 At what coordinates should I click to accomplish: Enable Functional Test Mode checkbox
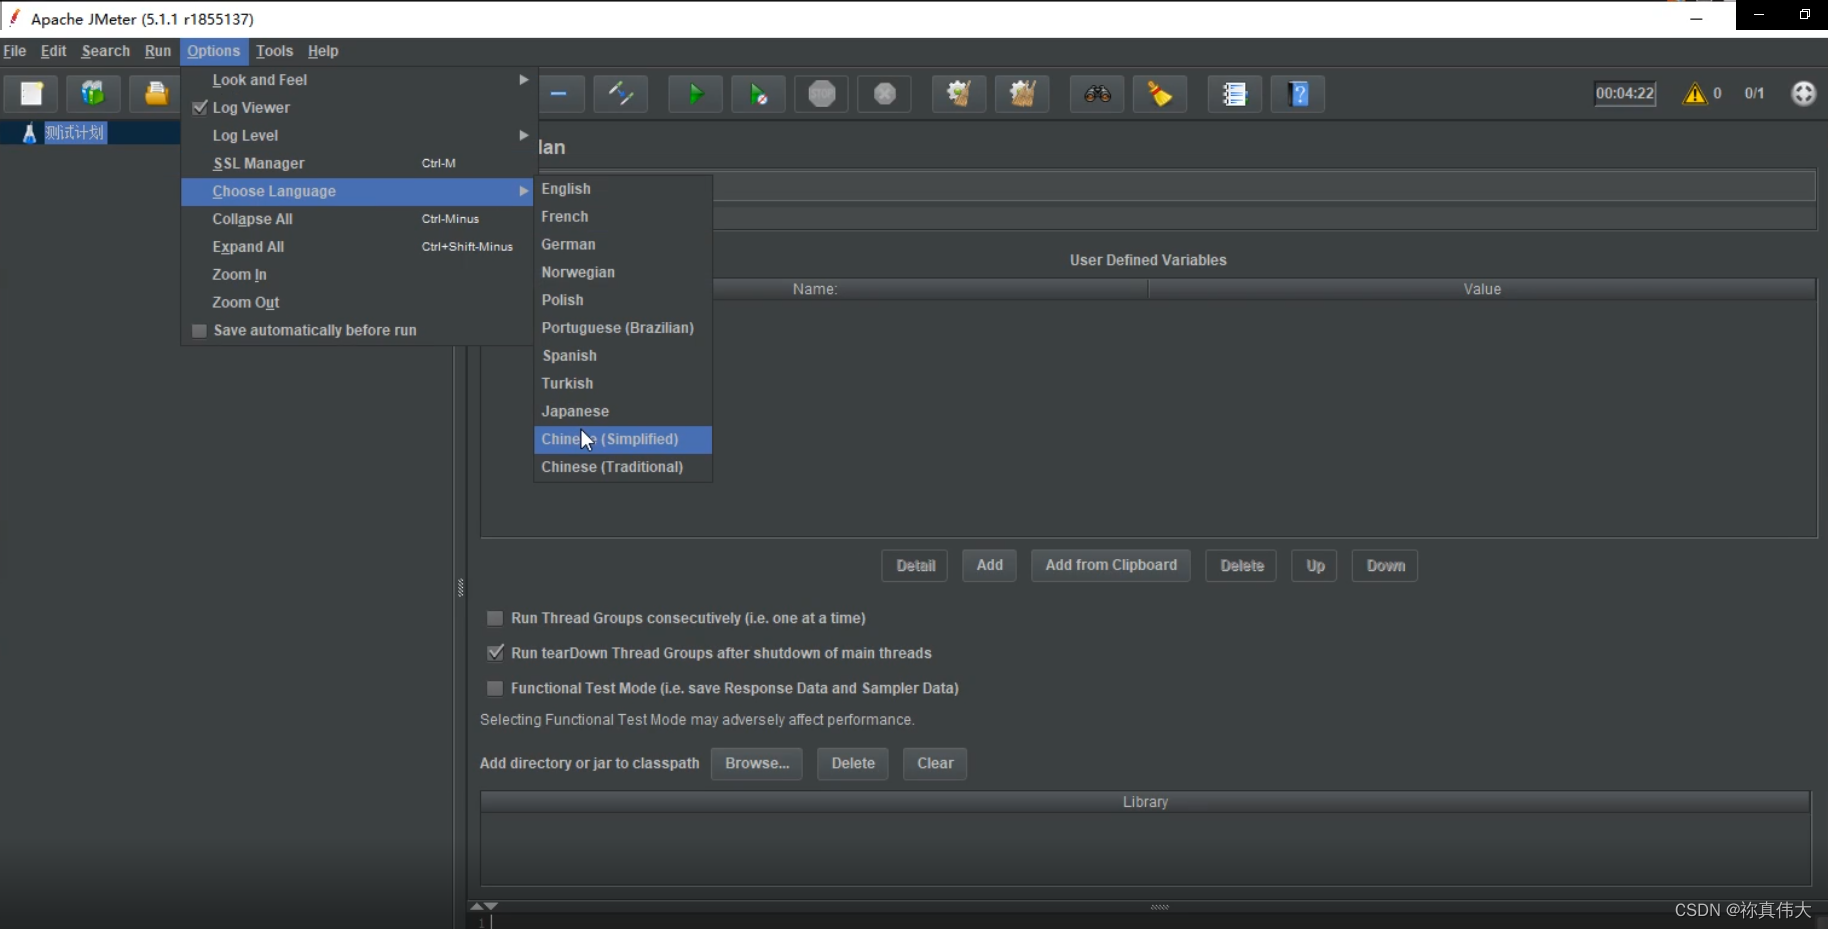(495, 688)
